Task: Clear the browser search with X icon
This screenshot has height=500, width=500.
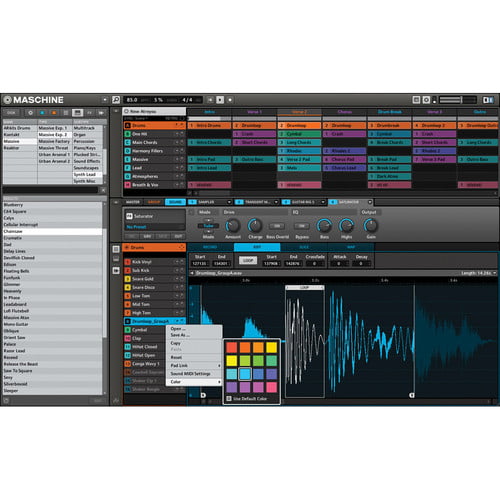Action: [103, 190]
